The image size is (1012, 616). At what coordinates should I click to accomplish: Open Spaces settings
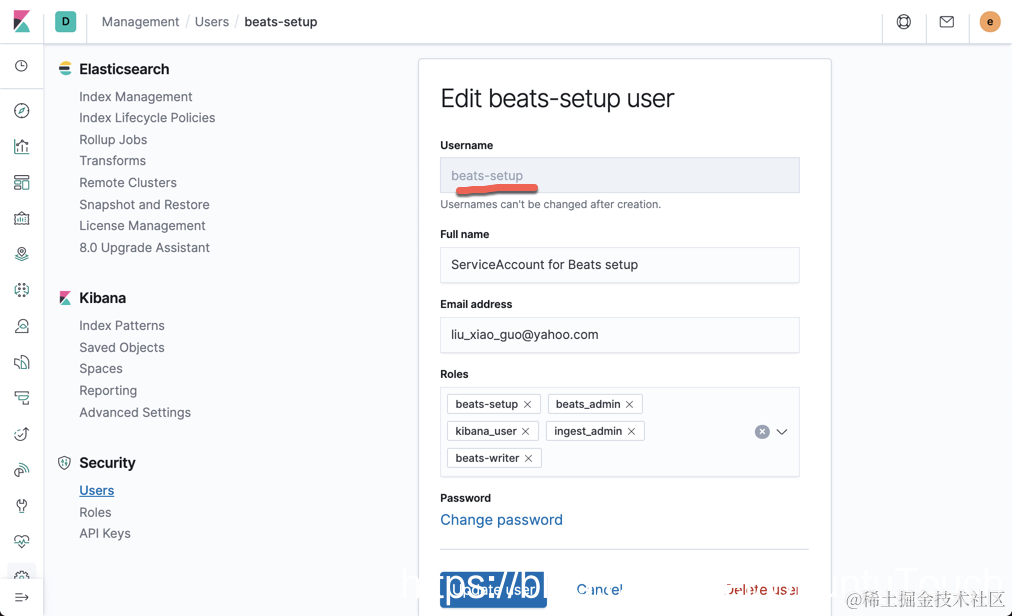click(101, 369)
